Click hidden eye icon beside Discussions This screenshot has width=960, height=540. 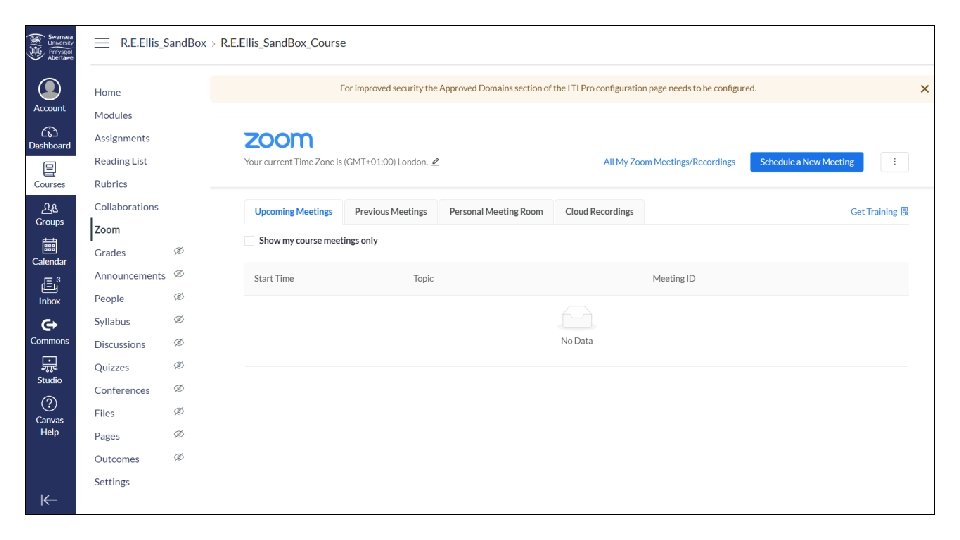(179, 343)
